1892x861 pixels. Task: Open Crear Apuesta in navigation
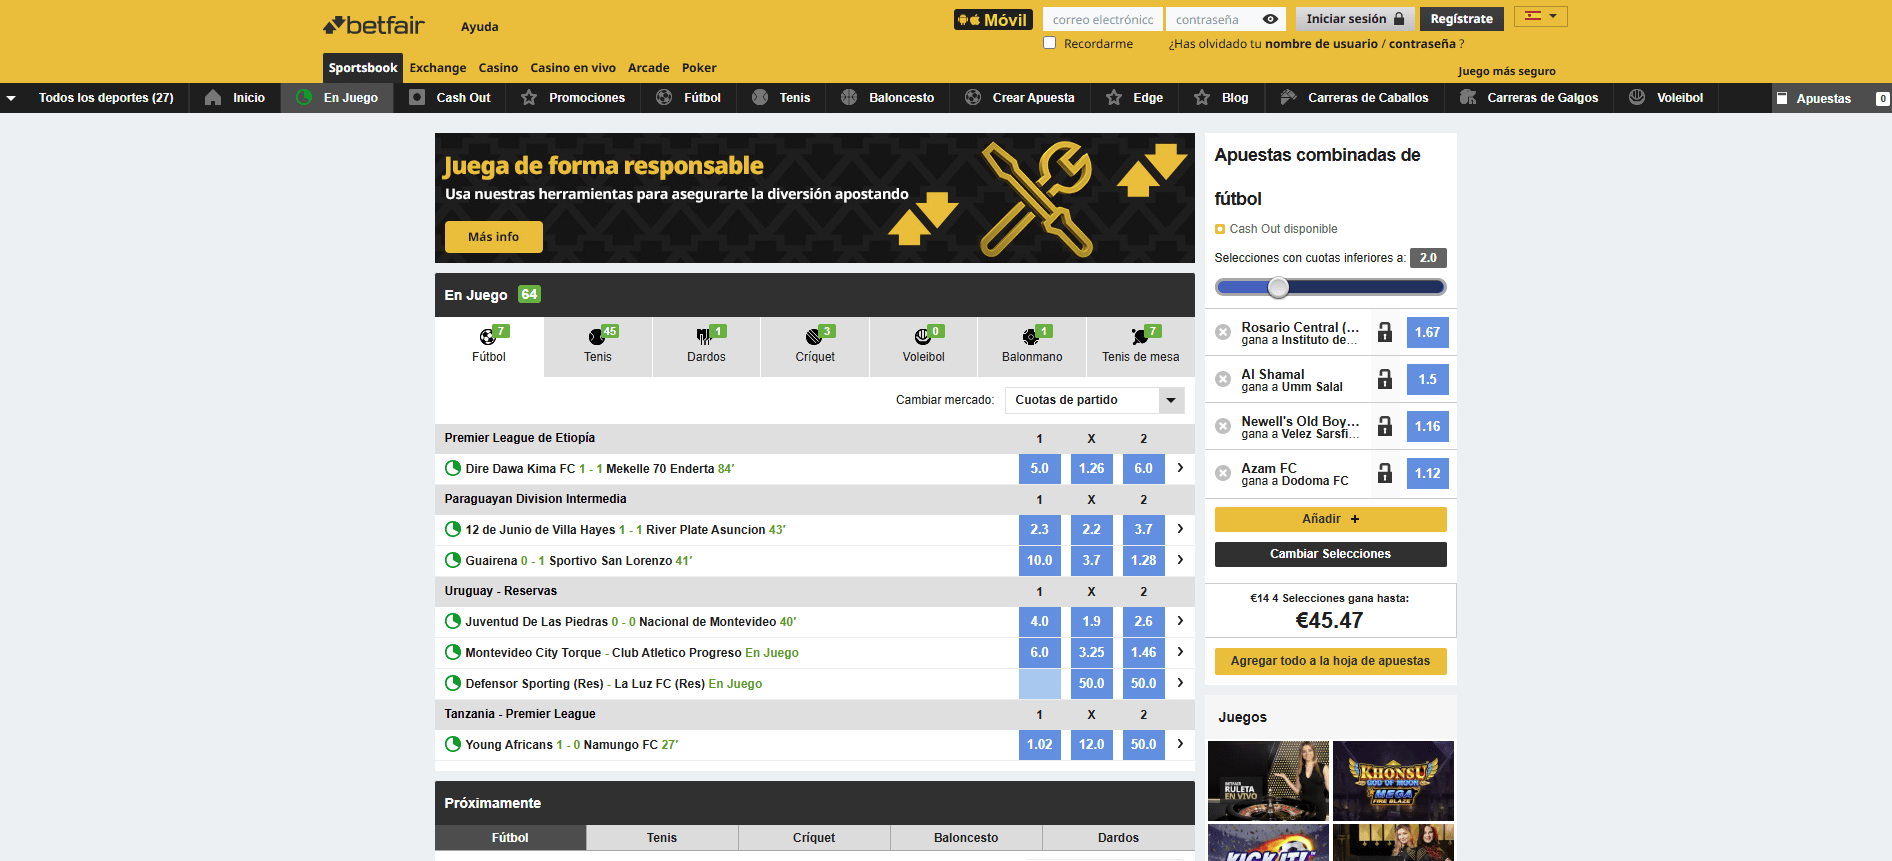pyautogui.click(x=1020, y=98)
